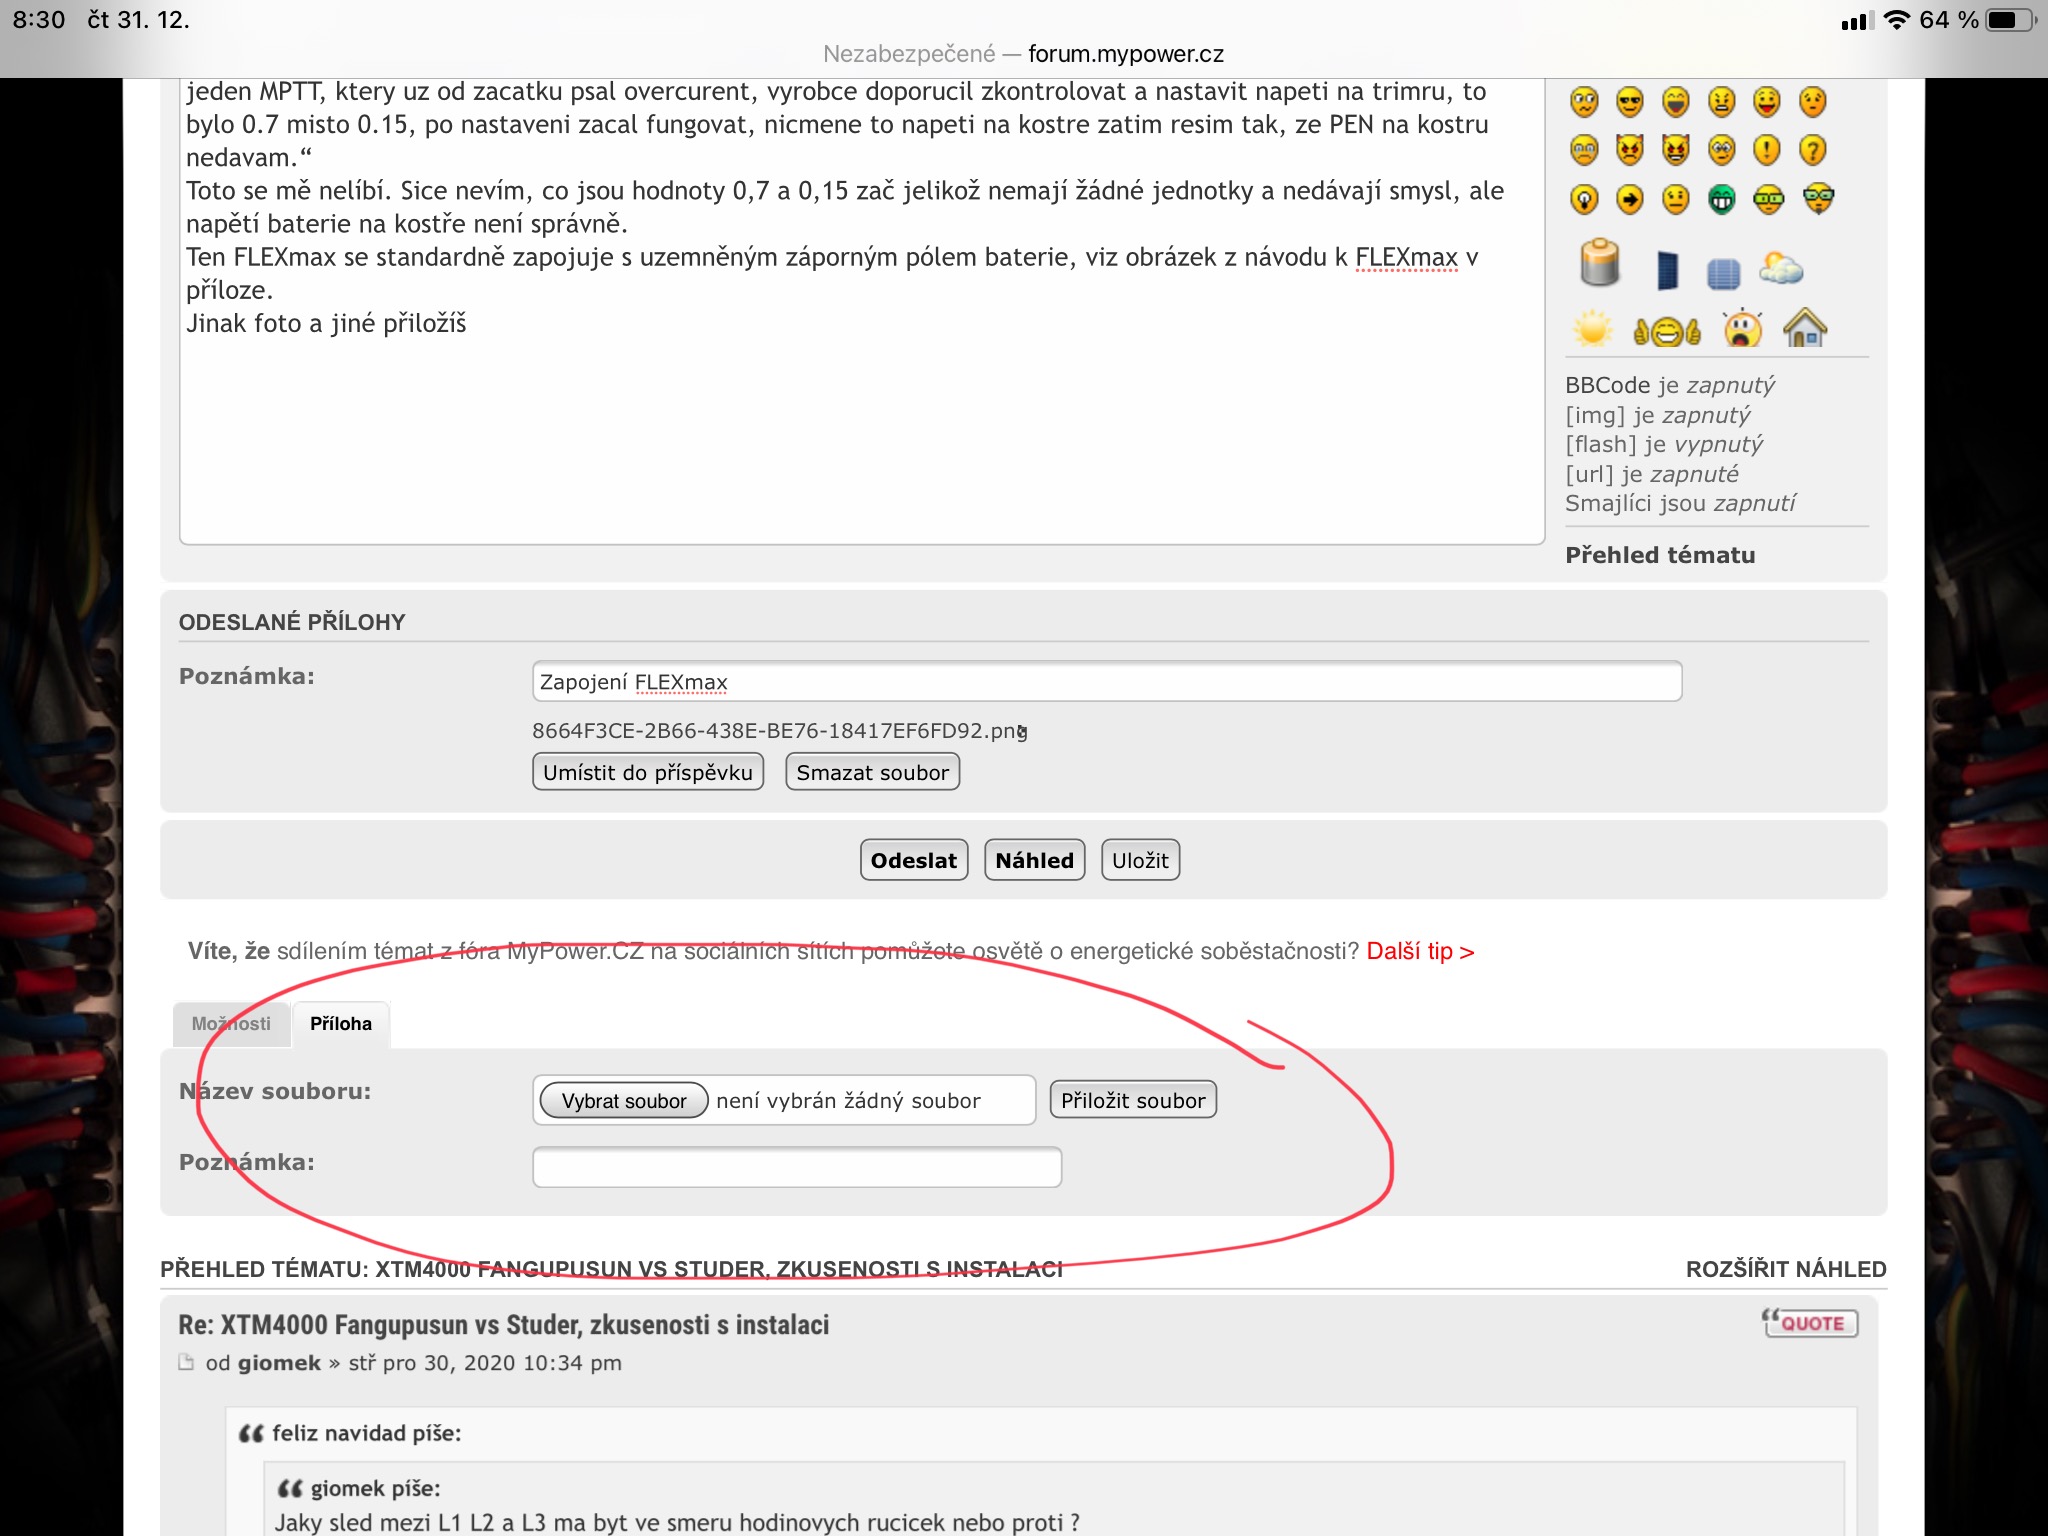This screenshot has height=1536, width=2048.
Task: Expand the Rozšířit náhled topic review
Action: (x=1785, y=1269)
